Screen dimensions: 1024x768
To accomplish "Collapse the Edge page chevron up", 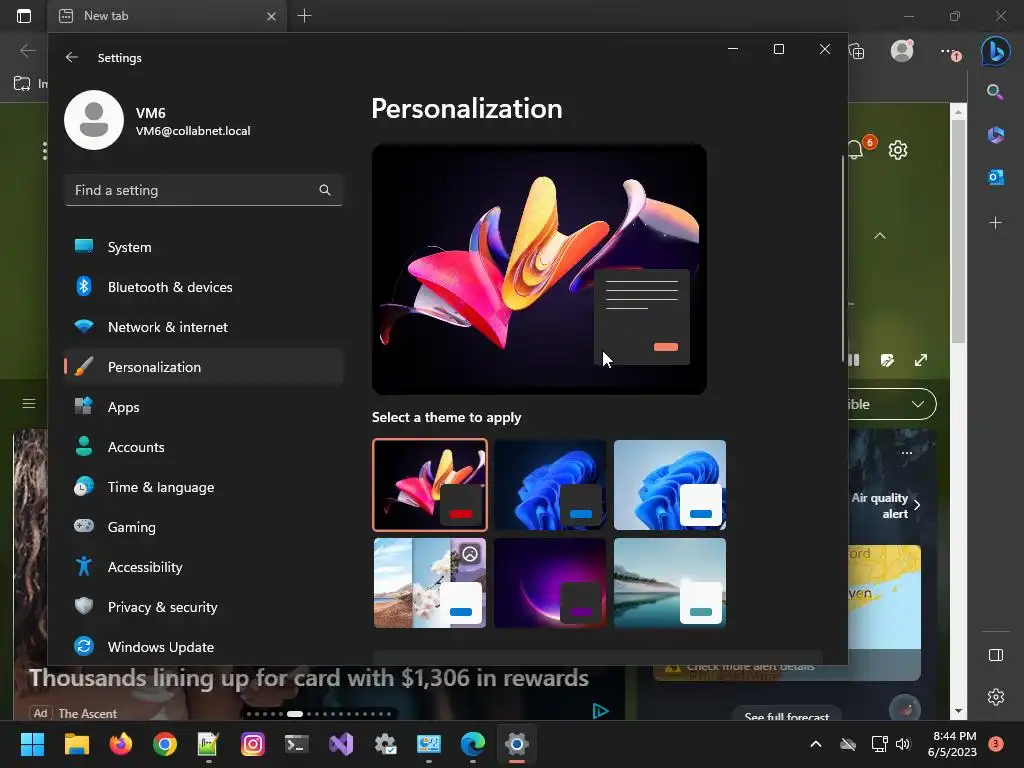I will 880,236.
